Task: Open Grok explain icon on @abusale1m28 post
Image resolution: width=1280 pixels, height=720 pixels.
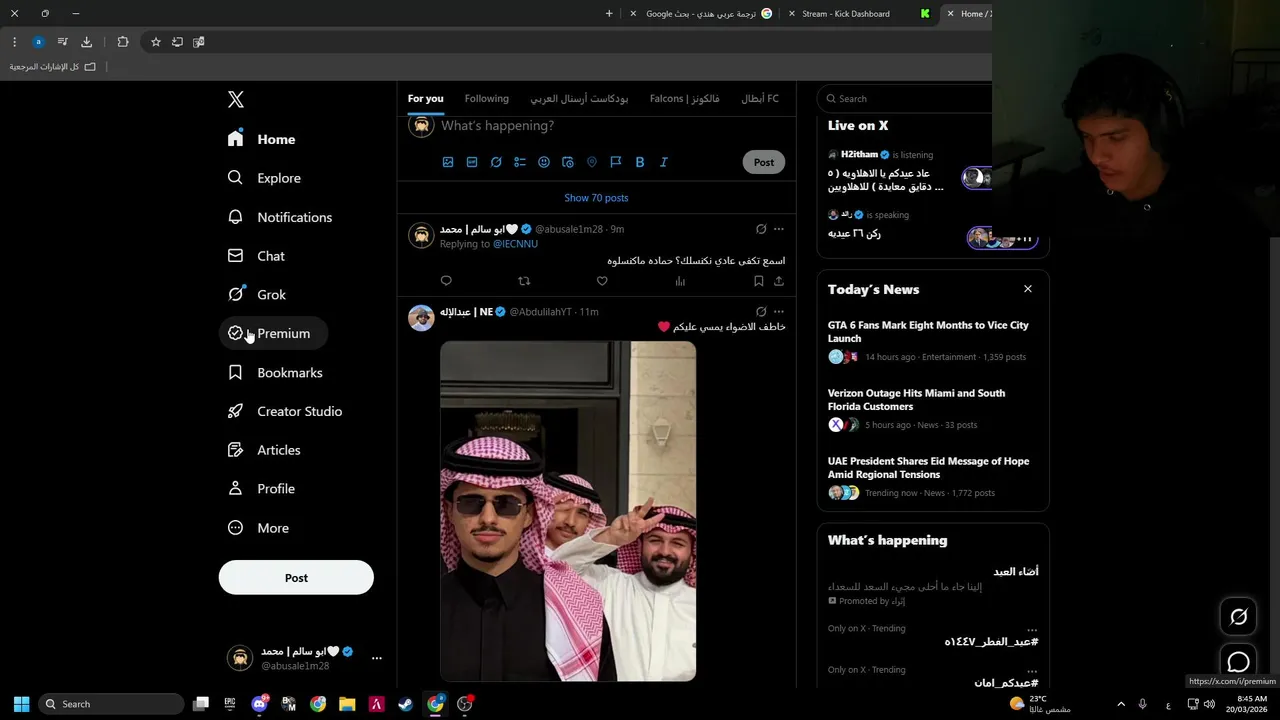Action: 761,229
